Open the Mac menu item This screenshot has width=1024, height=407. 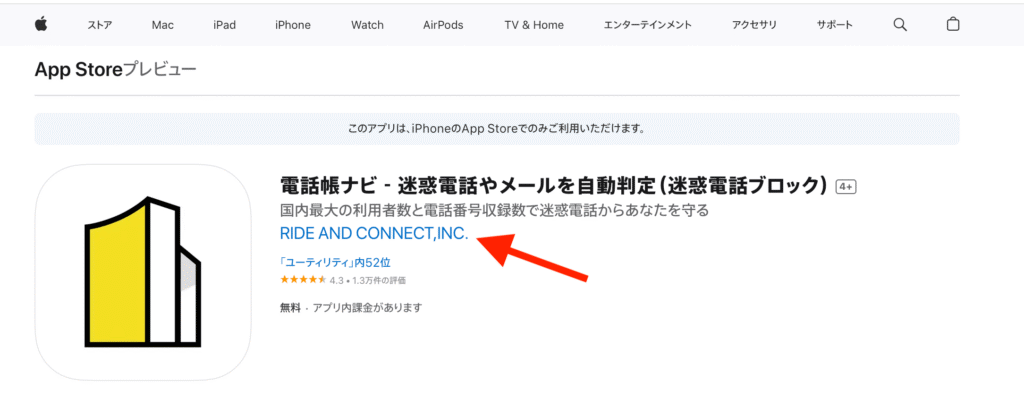(163, 25)
